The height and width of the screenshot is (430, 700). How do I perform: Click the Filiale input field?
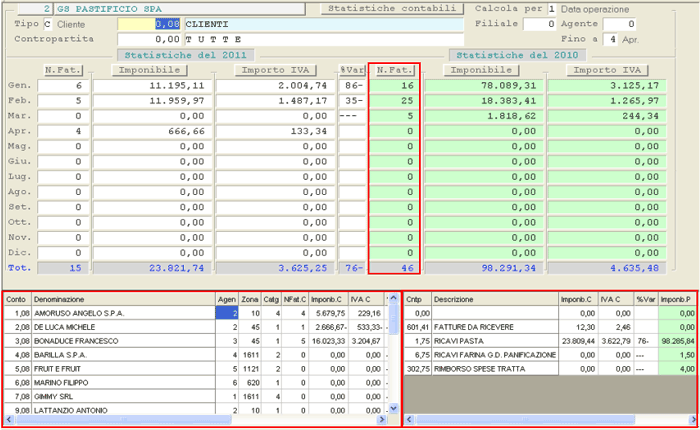point(538,24)
